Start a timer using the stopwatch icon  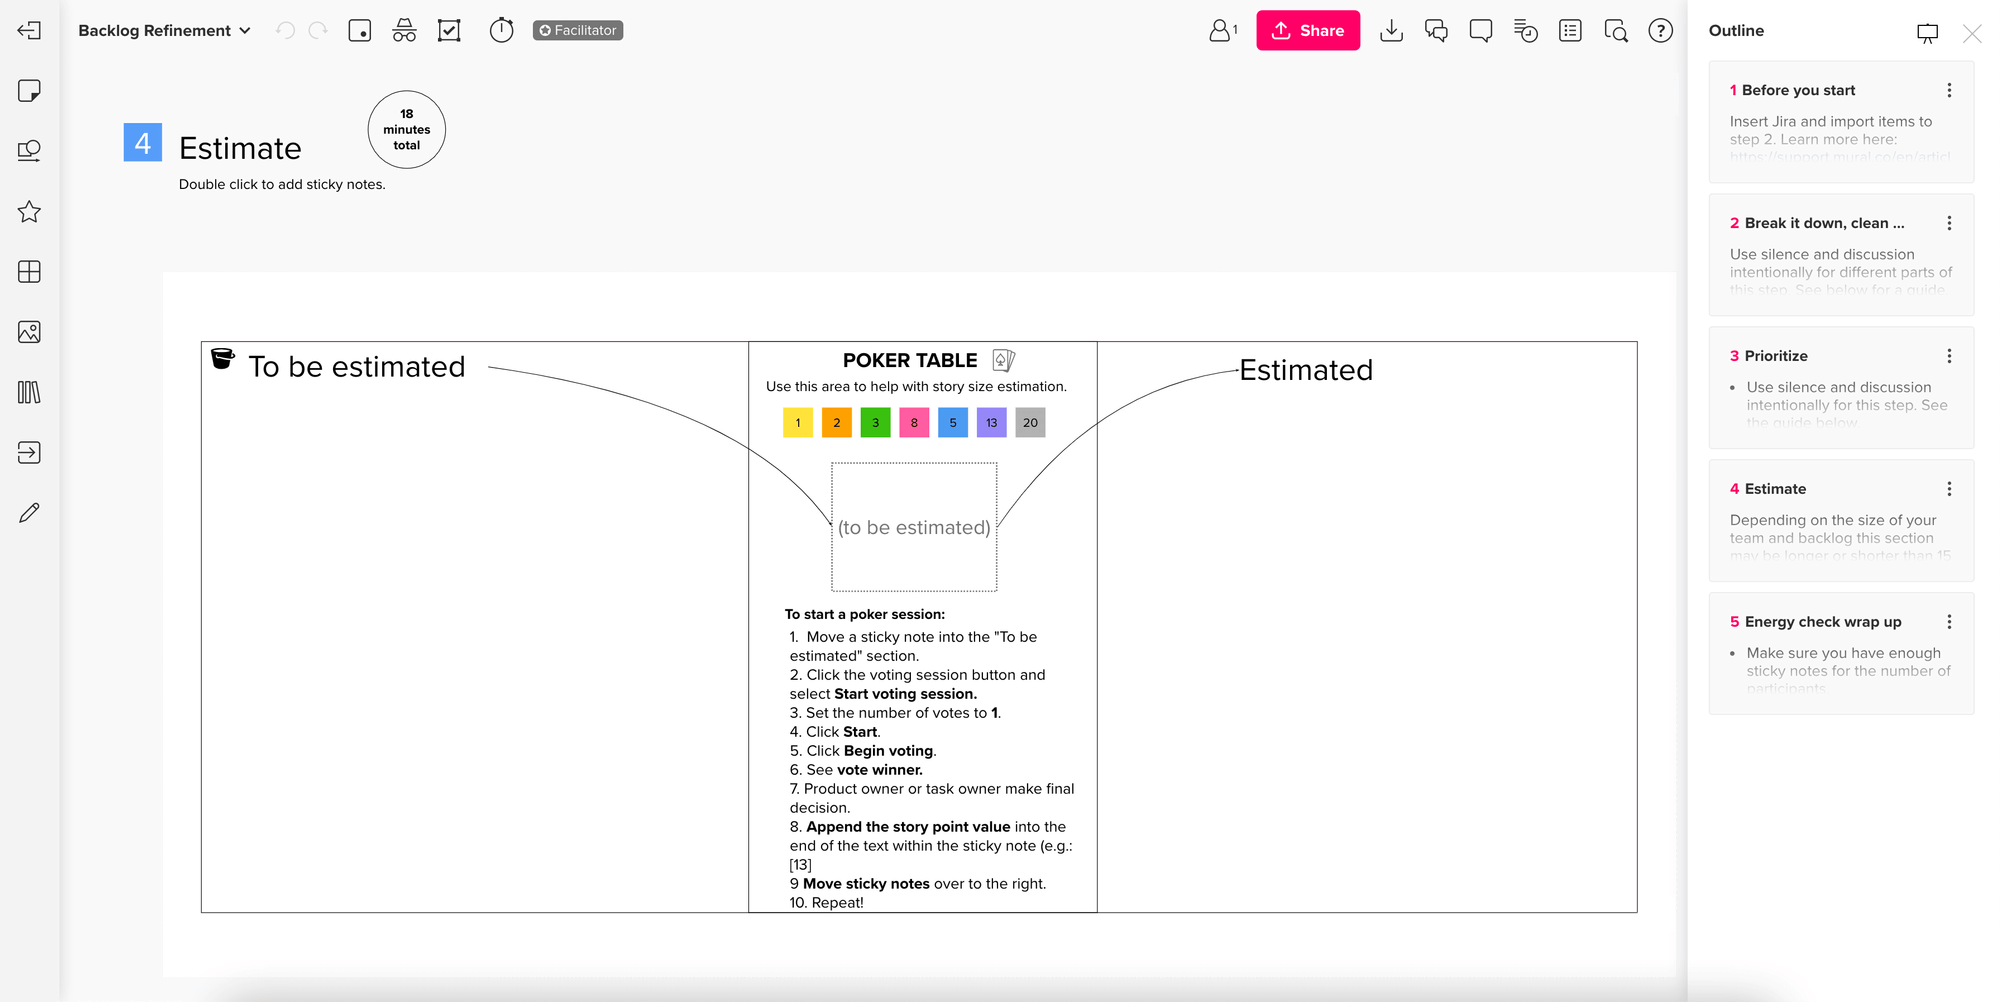tap(501, 30)
